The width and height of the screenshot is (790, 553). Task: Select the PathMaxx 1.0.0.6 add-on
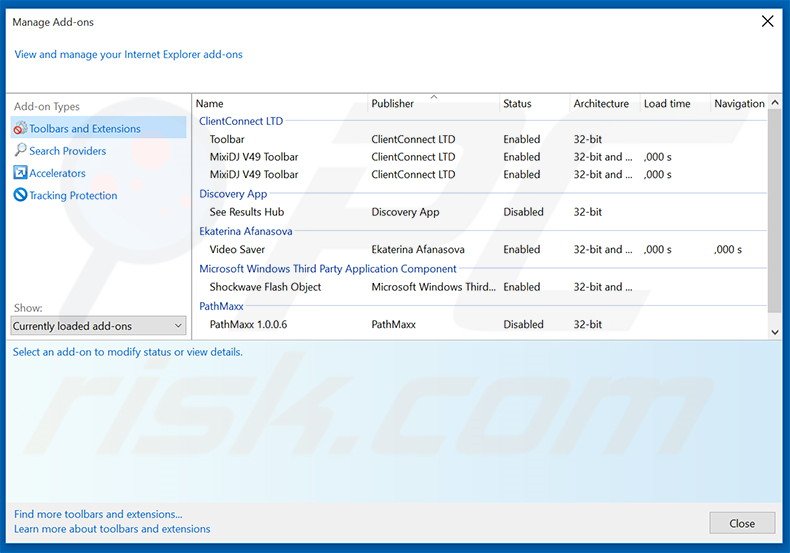pyautogui.click(x=481, y=324)
